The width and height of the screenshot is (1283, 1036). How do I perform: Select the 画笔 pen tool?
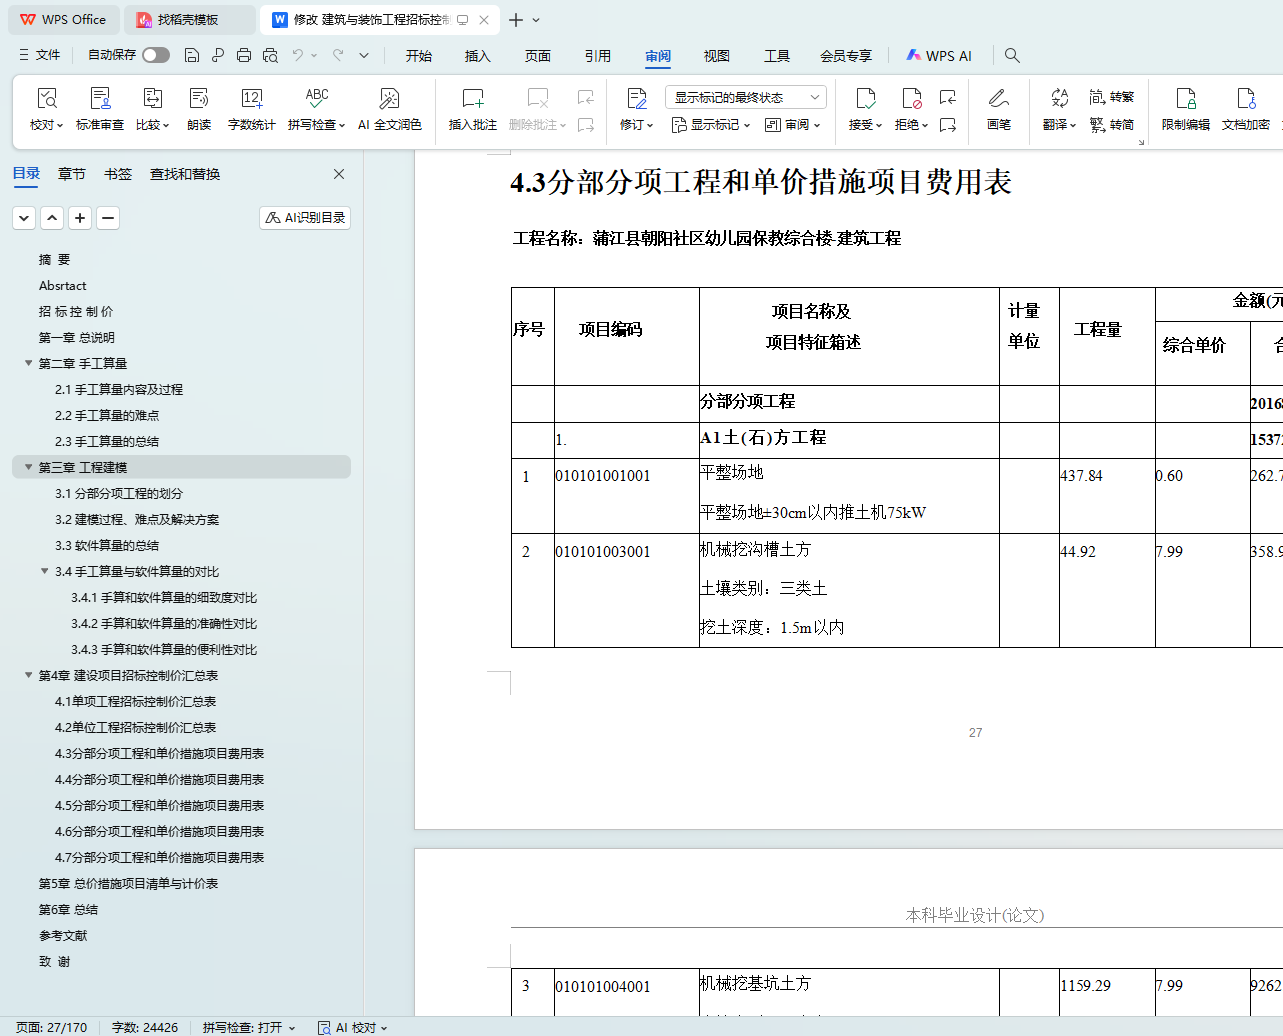pos(998,99)
